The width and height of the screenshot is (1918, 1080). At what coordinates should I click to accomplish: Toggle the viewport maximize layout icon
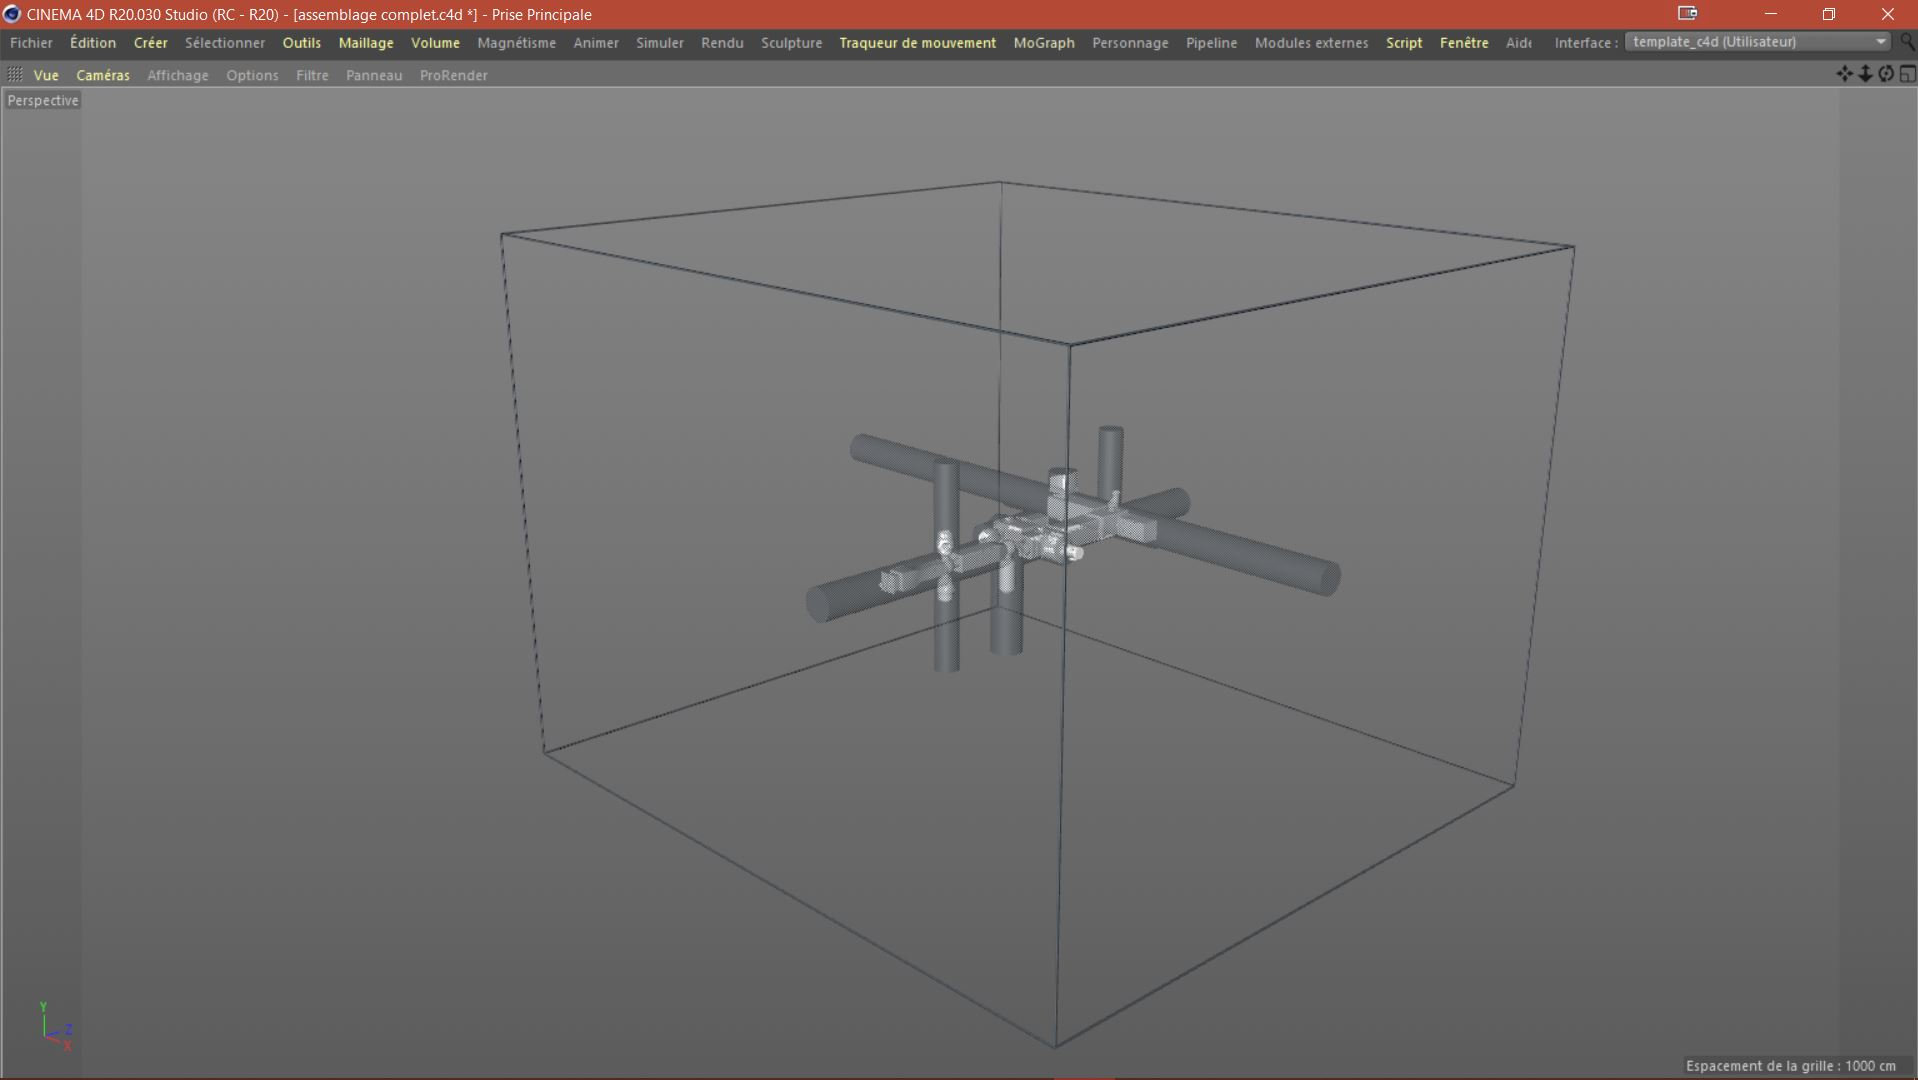(1907, 74)
